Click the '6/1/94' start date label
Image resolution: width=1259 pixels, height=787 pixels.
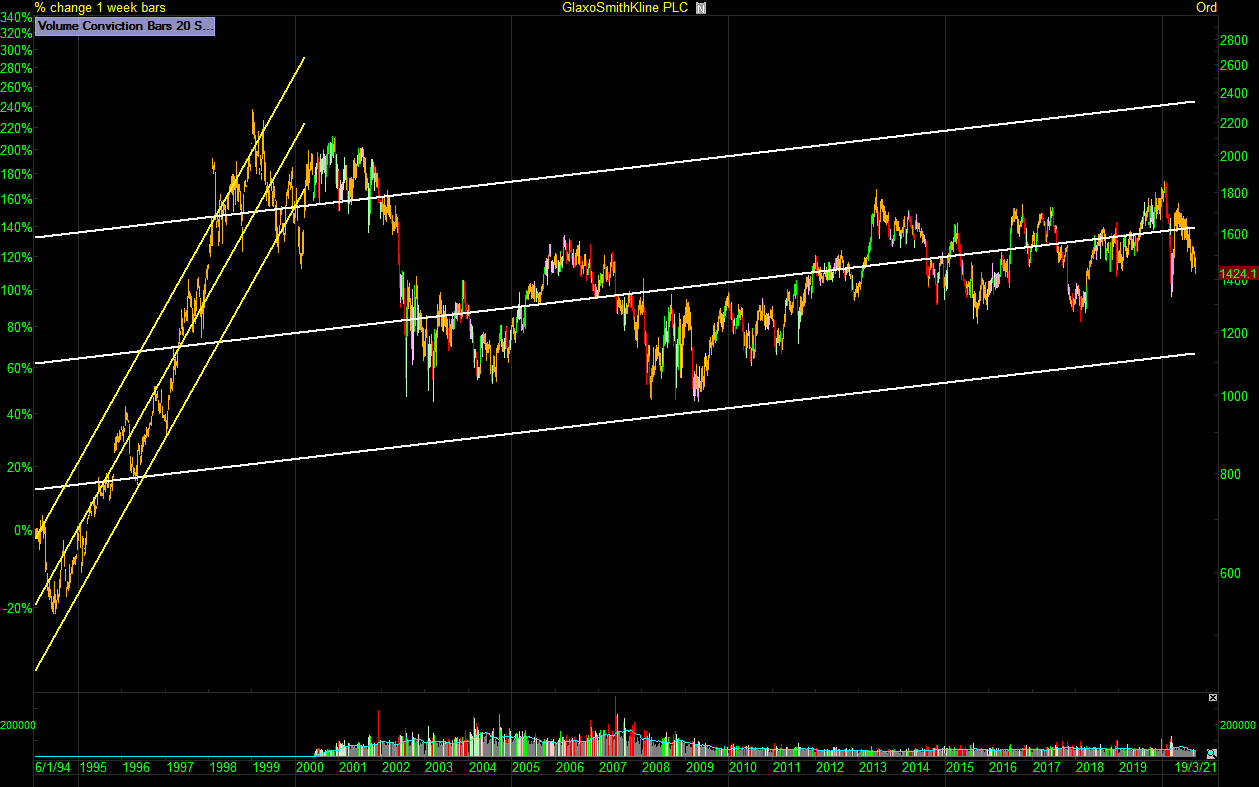pyautogui.click(x=54, y=768)
